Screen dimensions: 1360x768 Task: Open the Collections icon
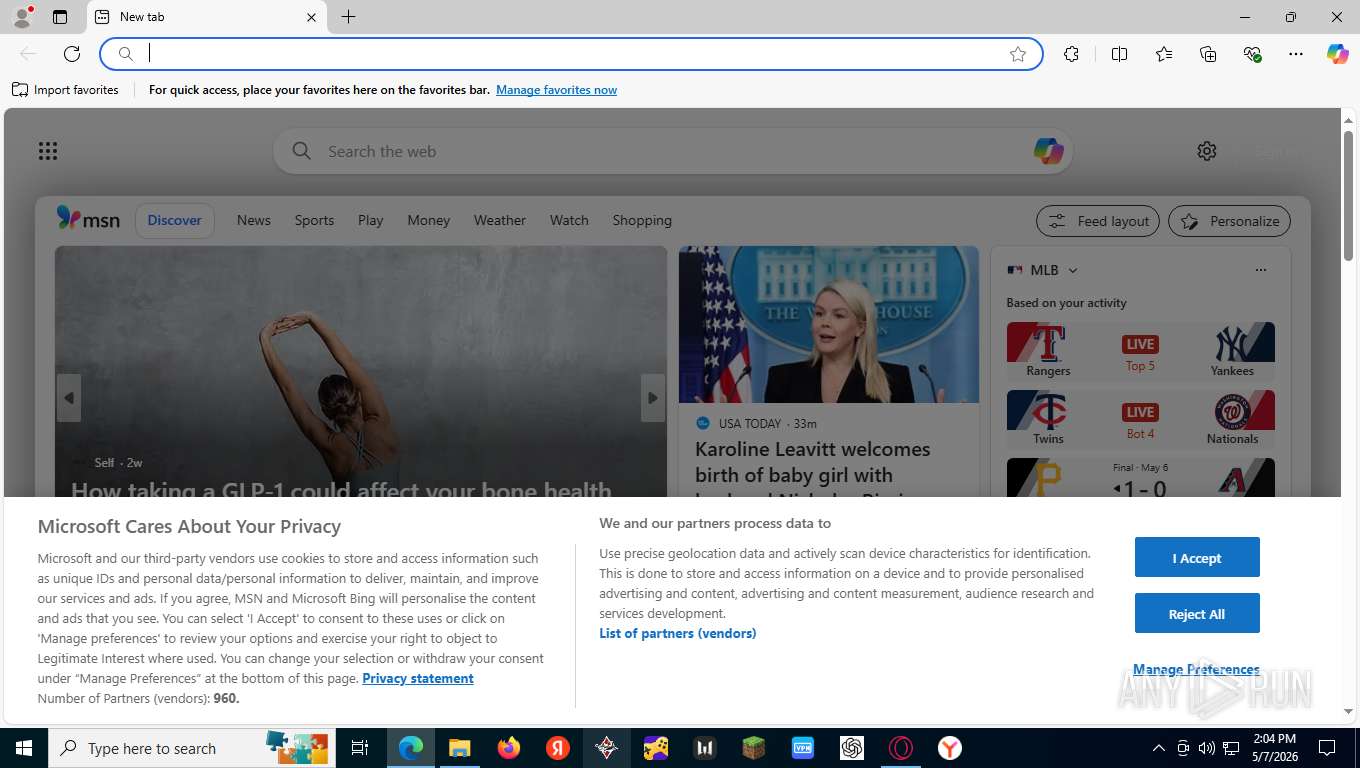tap(1208, 54)
